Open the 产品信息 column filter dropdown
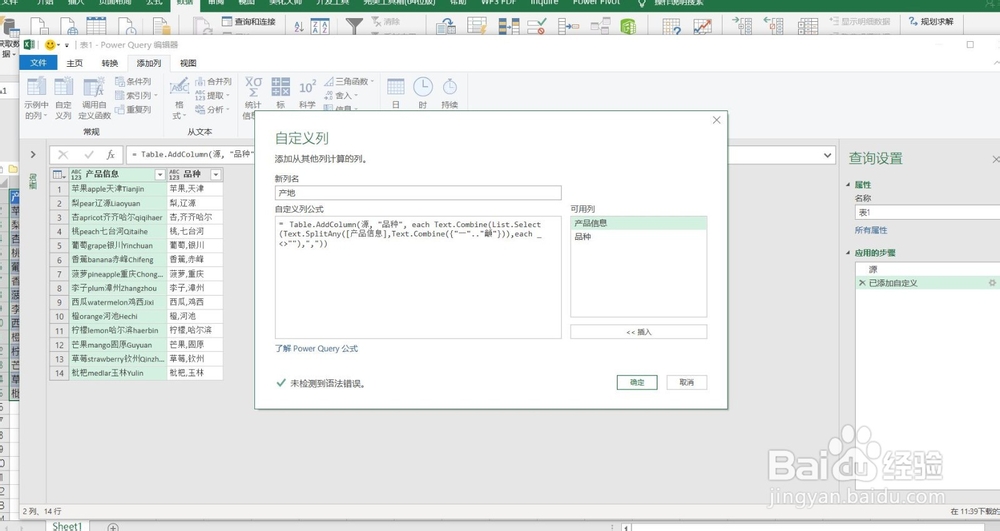This screenshot has height=531, width=1000. 160,175
